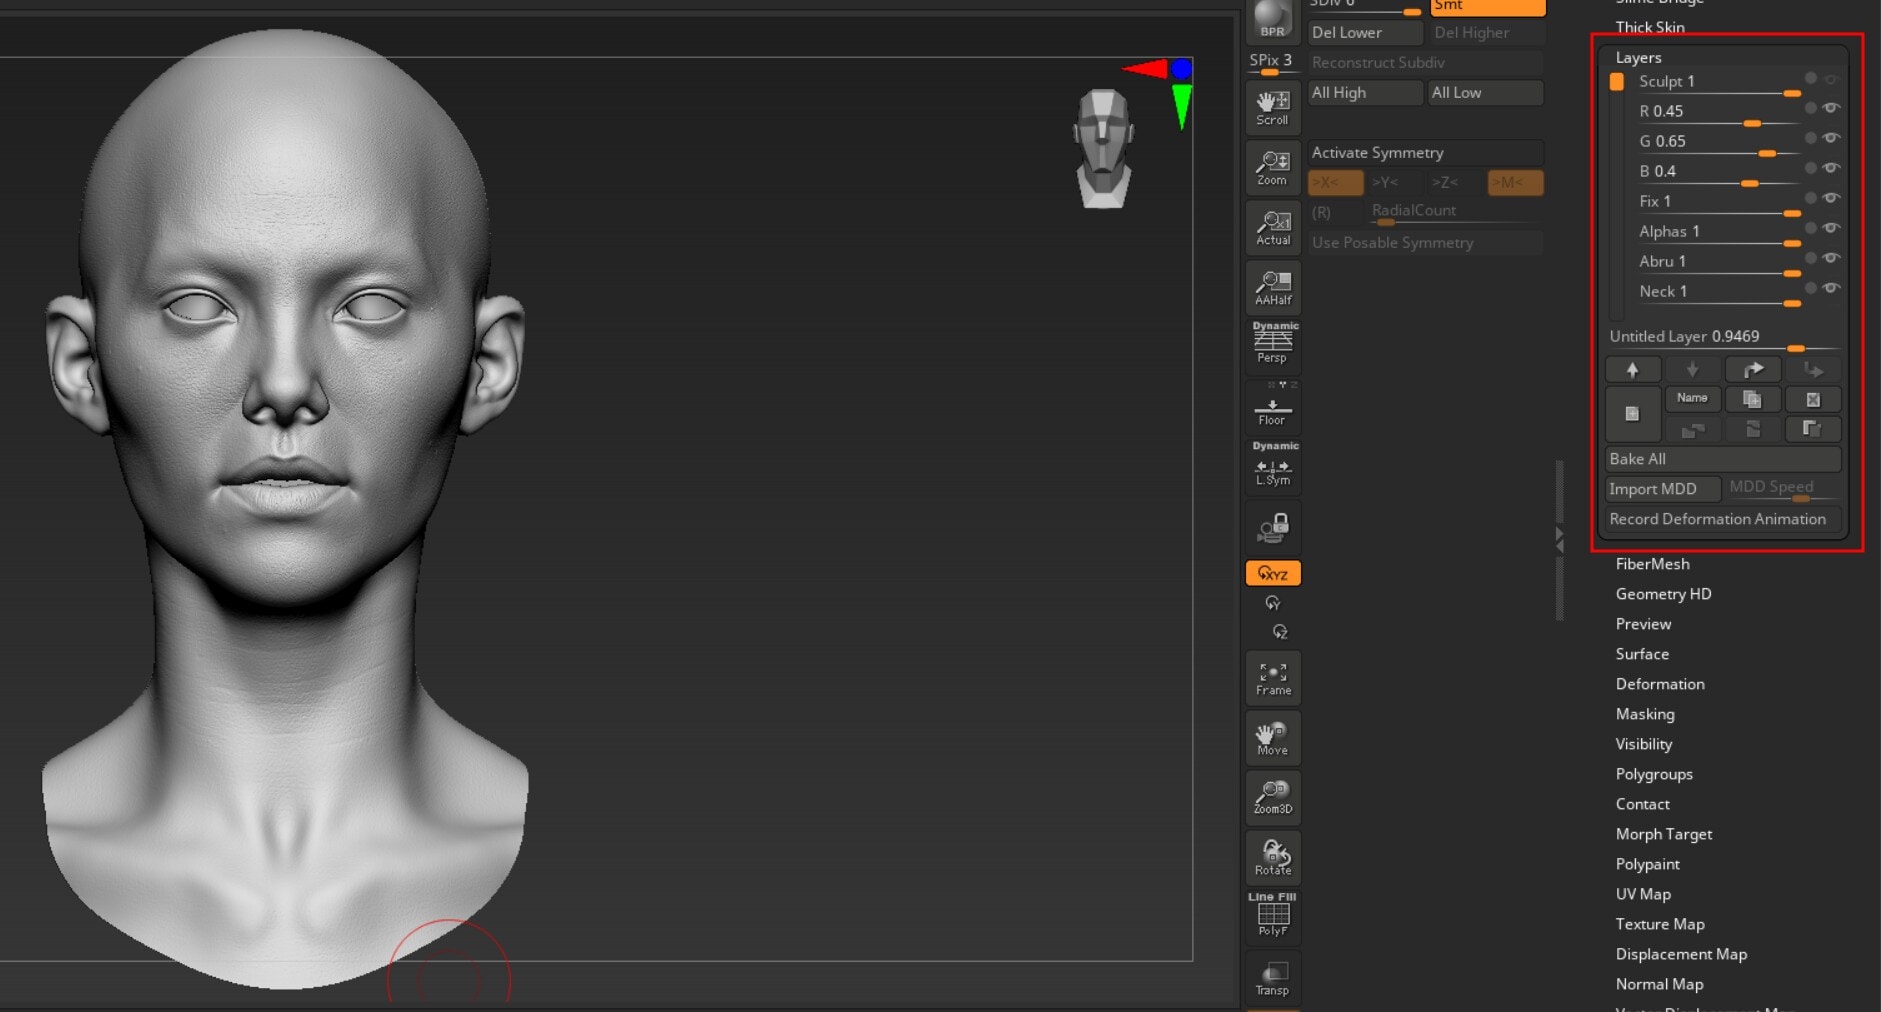1881x1012 pixels.
Task: Open the Displacement Map subpalette
Action: click(1681, 954)
